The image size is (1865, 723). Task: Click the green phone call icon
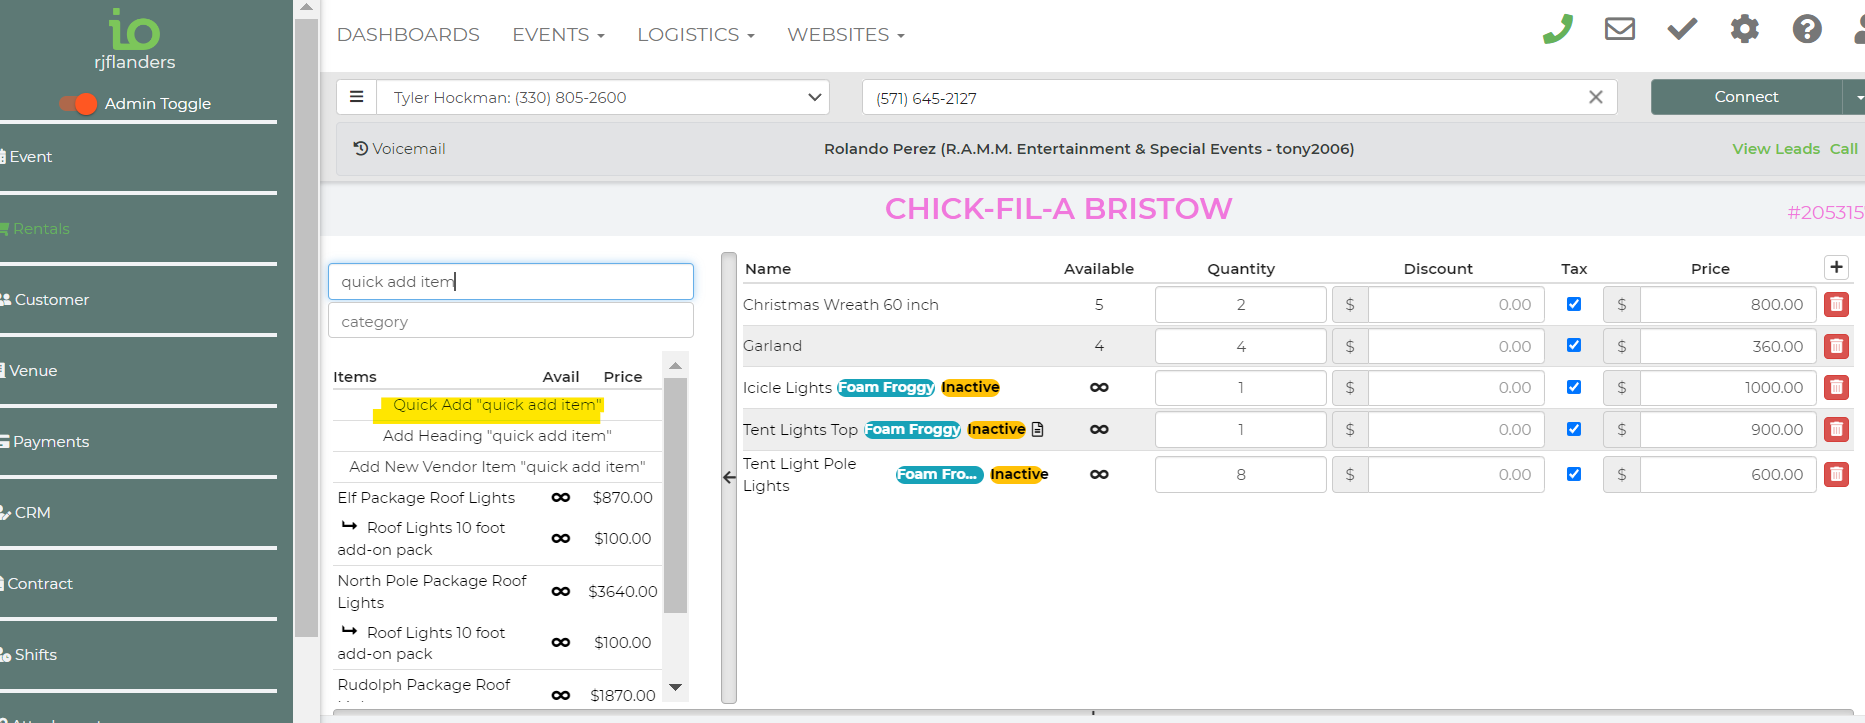1557,30
